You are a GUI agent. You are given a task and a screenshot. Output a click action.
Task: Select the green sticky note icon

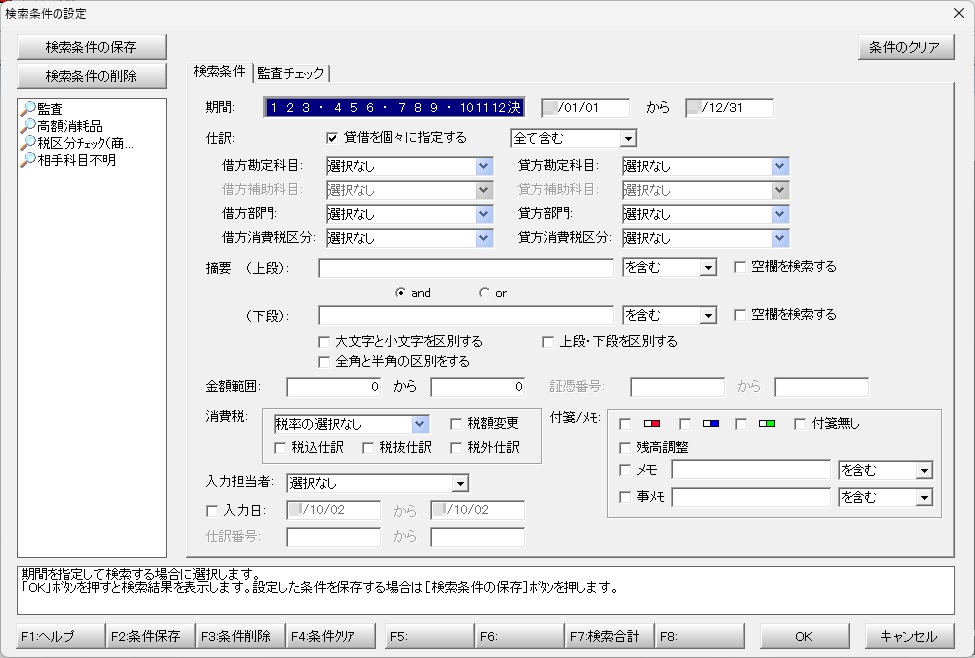coord(767,424)
